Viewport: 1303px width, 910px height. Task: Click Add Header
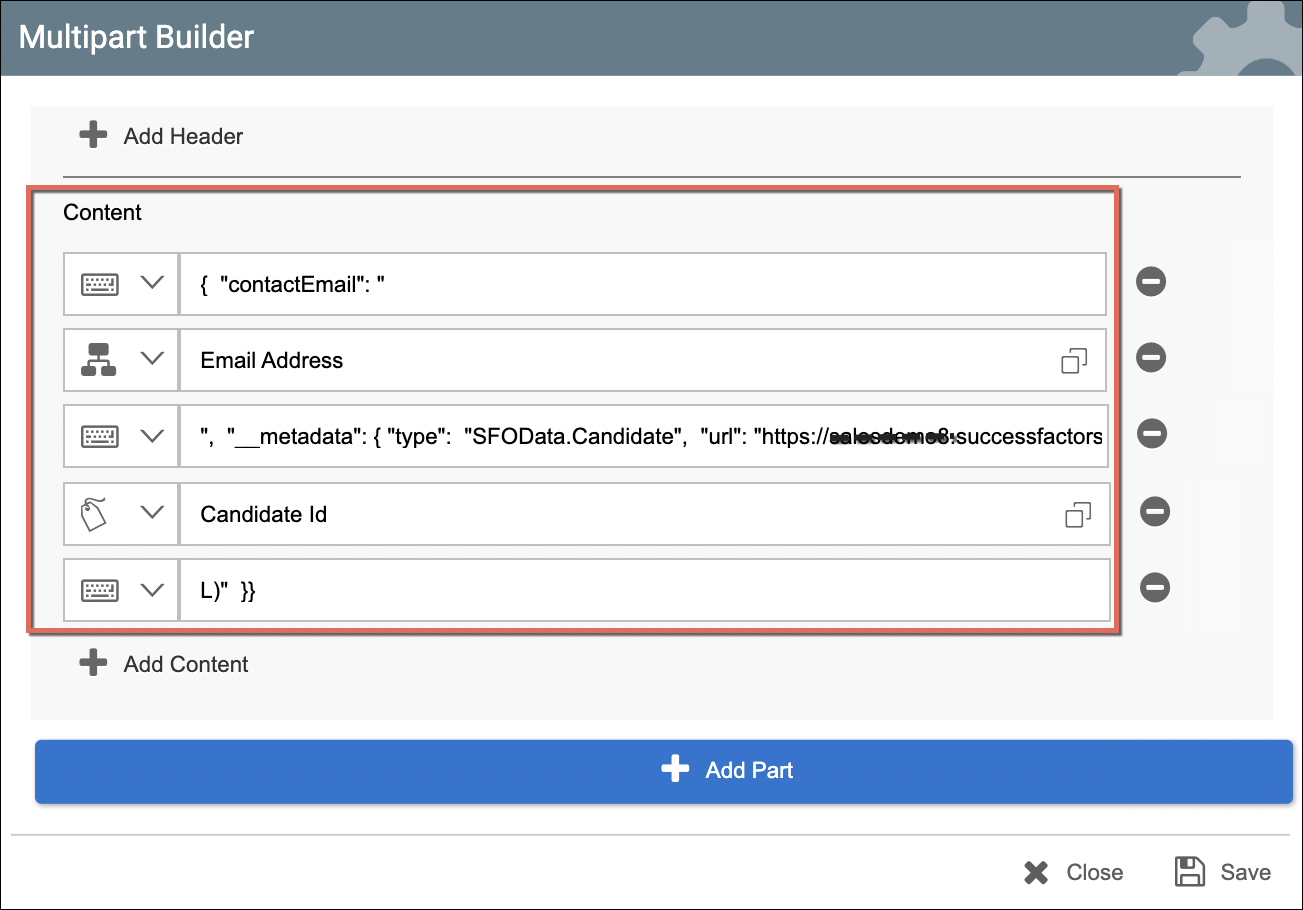point(162,136)
